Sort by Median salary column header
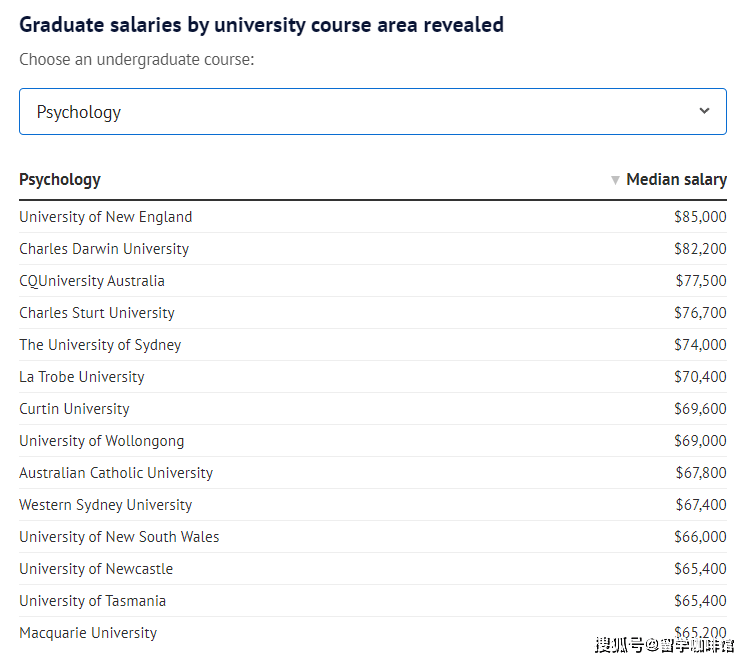 pos(676,180)
